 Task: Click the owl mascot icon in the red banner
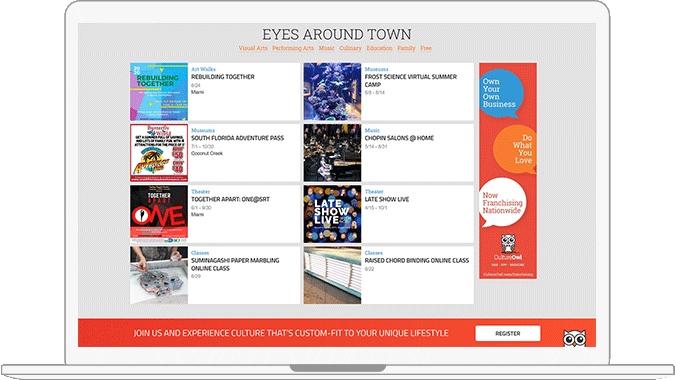point(574,338)
